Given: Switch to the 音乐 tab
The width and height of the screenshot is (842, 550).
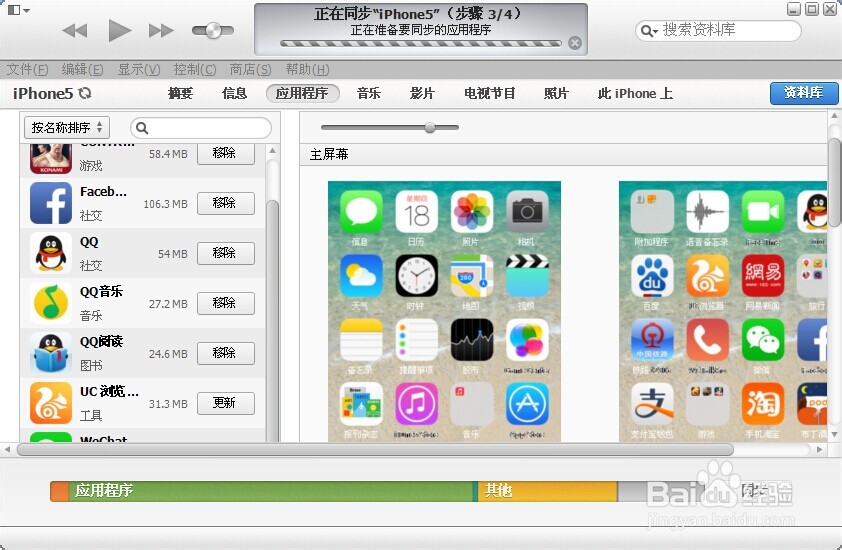Looking at the screenshot, I should [x=369, y=93].
